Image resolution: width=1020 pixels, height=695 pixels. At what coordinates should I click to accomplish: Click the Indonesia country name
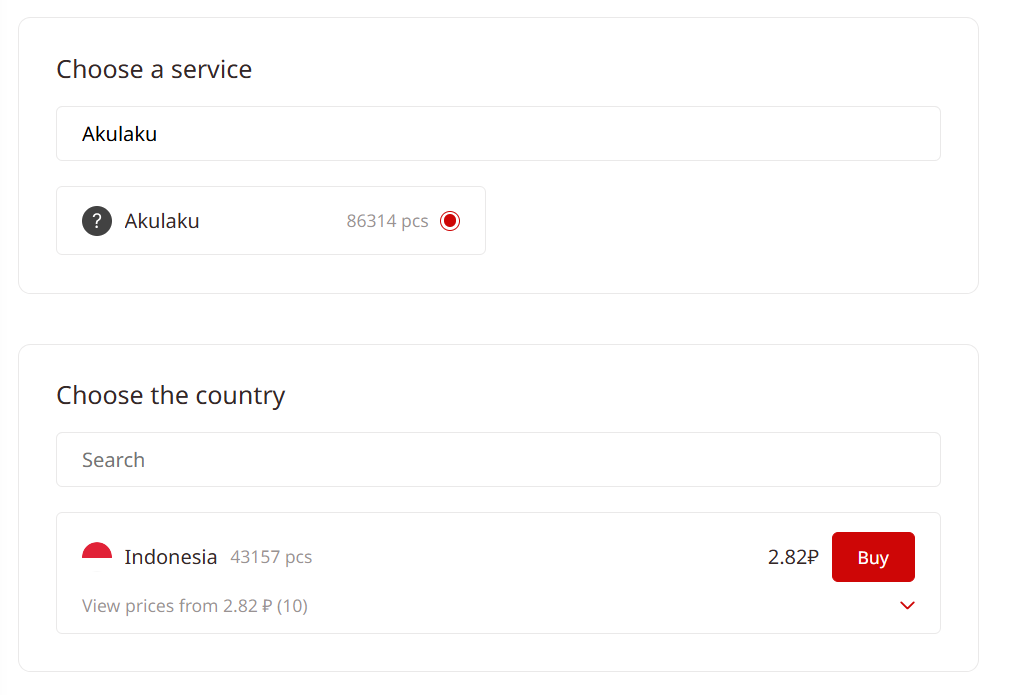[170, 557]
